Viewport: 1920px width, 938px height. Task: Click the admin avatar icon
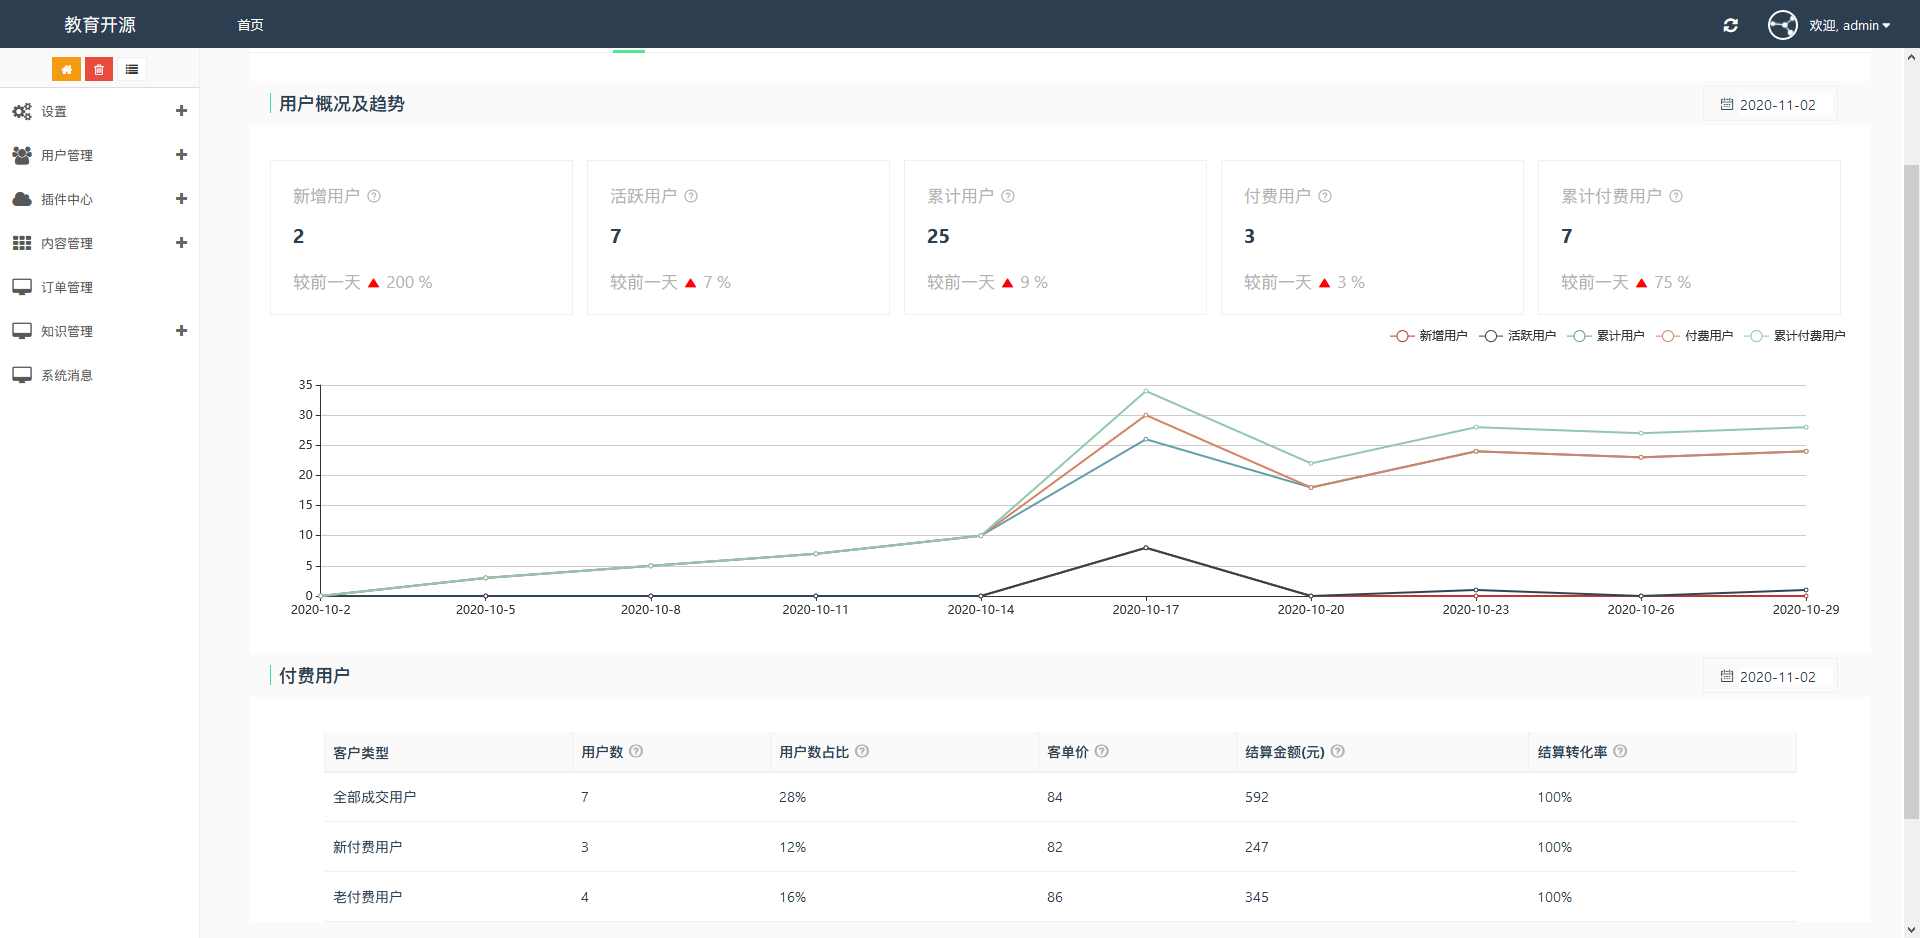click(x=1783, y=25)
